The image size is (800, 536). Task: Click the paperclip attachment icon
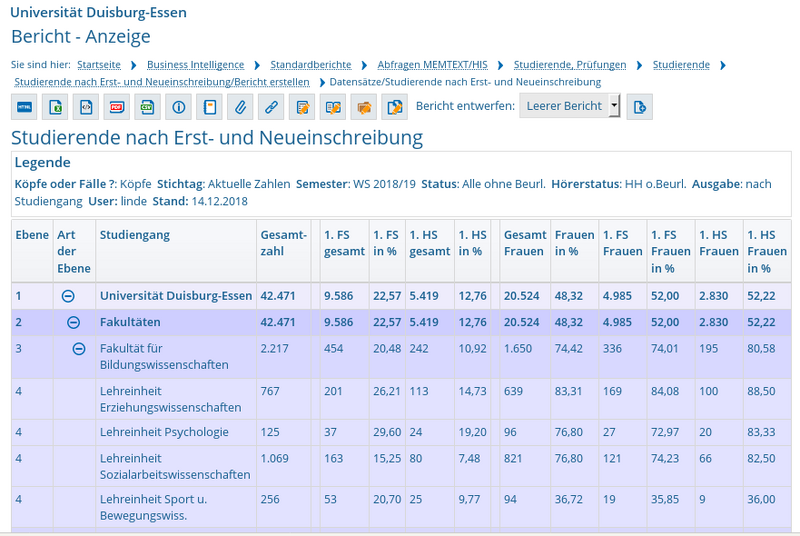click(x=240, y=107)
